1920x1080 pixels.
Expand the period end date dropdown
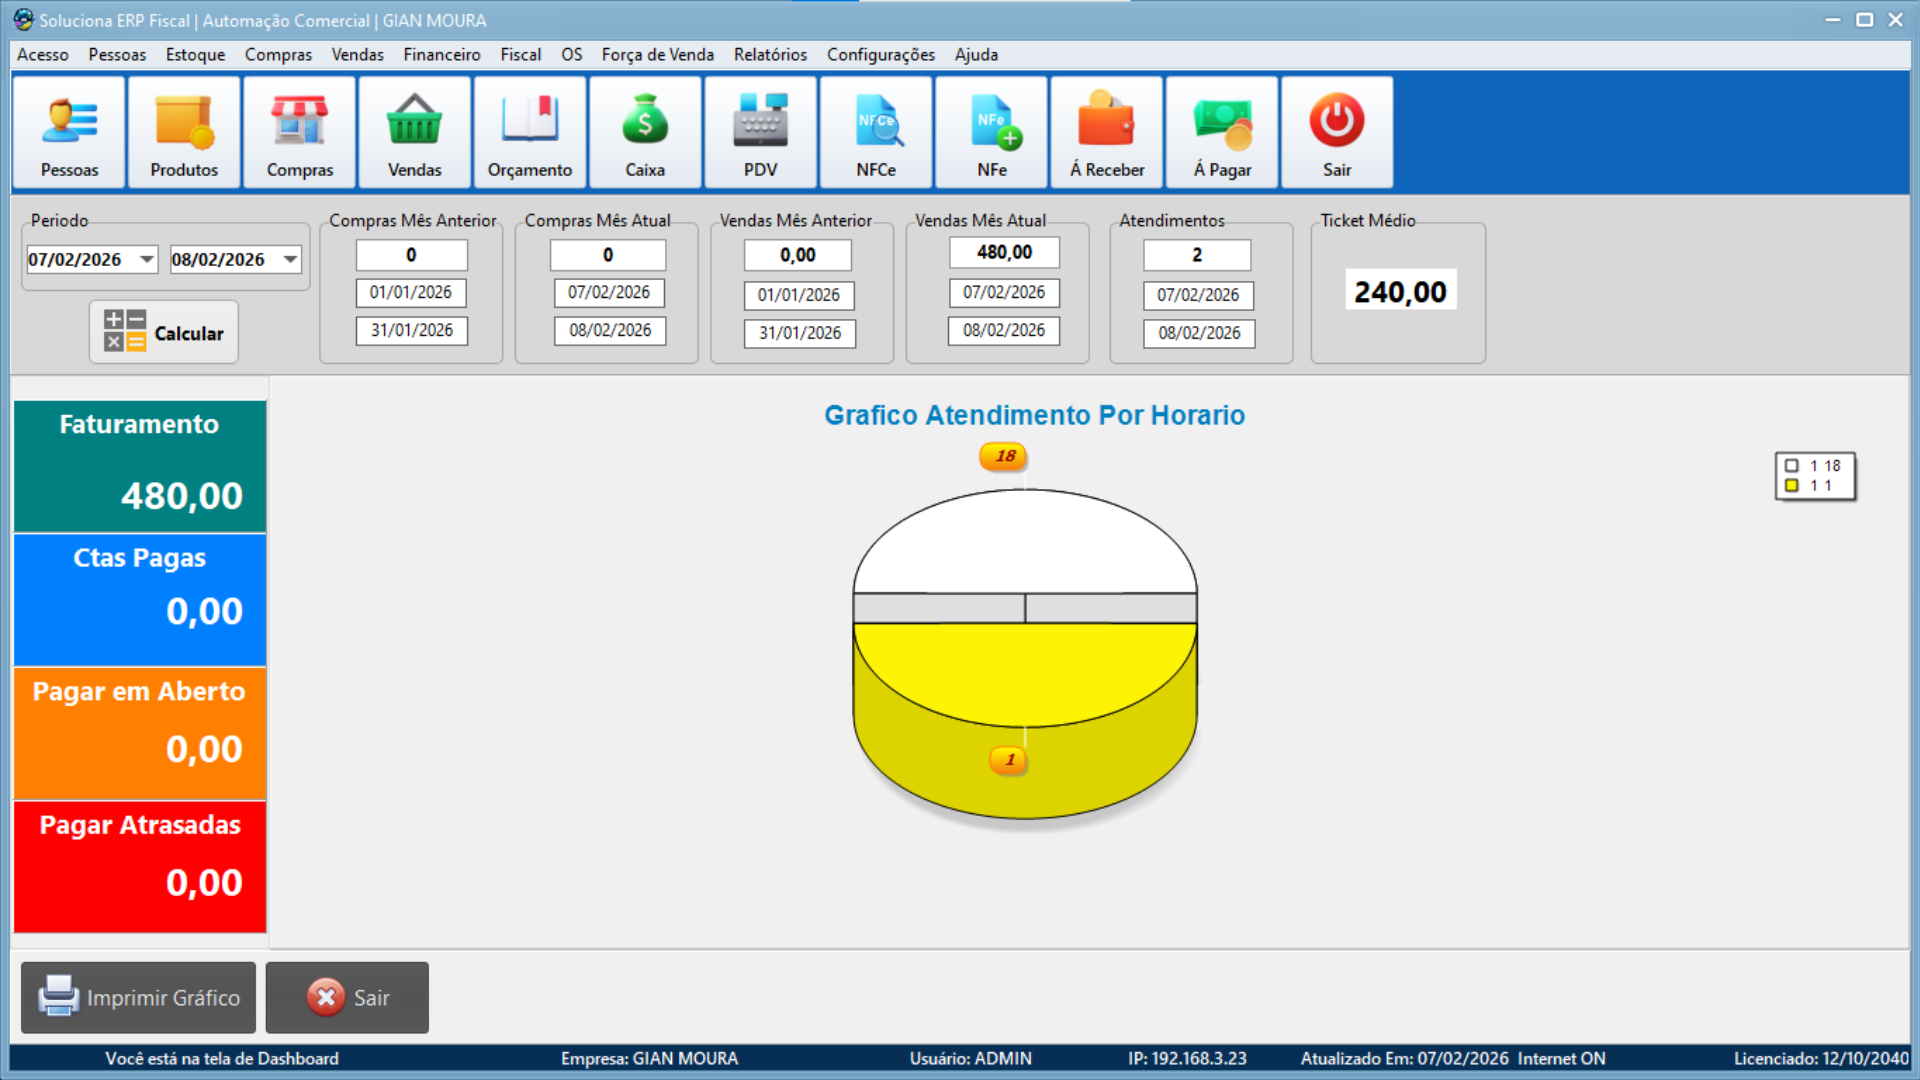point(290,260)
